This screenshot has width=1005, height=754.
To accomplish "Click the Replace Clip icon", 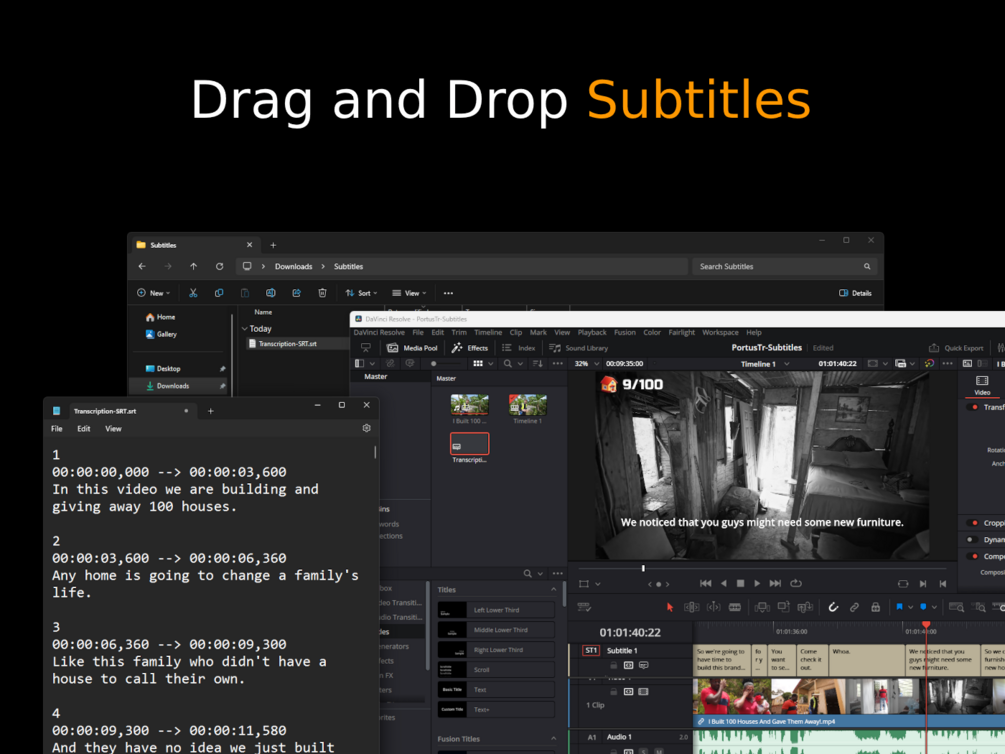I will click(805, 607).
